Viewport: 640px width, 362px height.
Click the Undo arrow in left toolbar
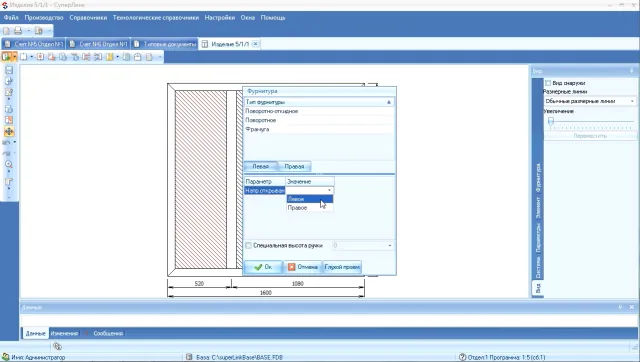(7, 142)
